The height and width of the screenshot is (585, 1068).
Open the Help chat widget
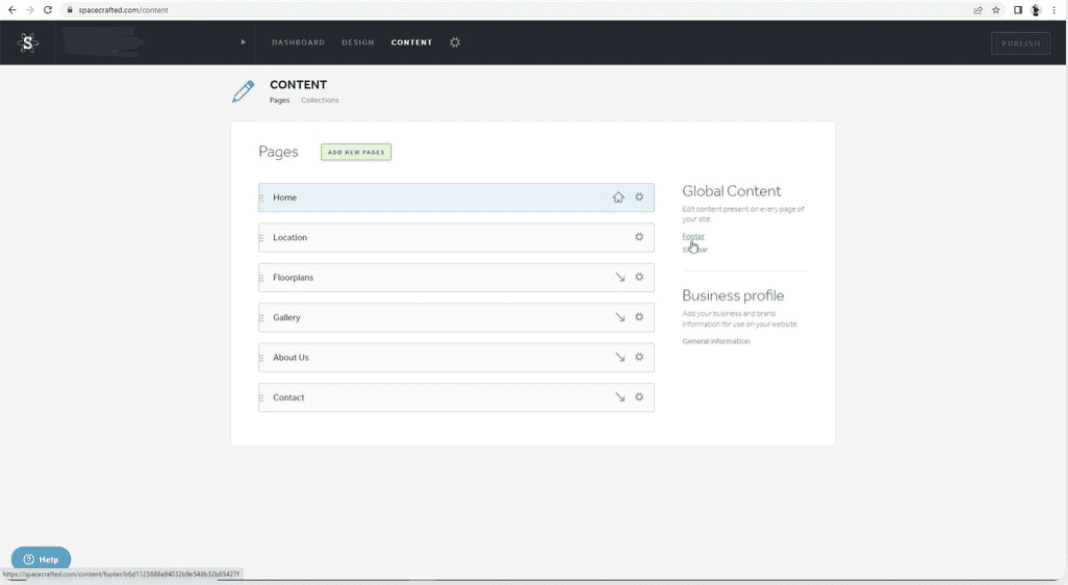click(x=41, y=559)
